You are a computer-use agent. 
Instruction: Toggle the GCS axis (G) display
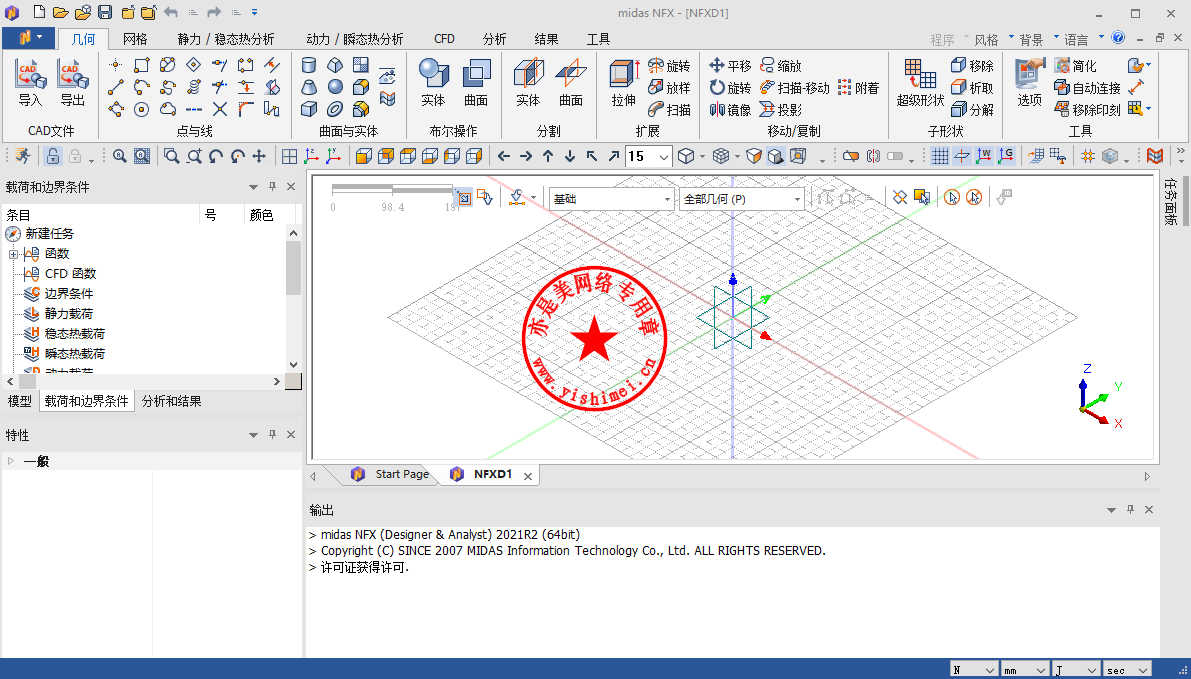click(x=1006, y=156)
